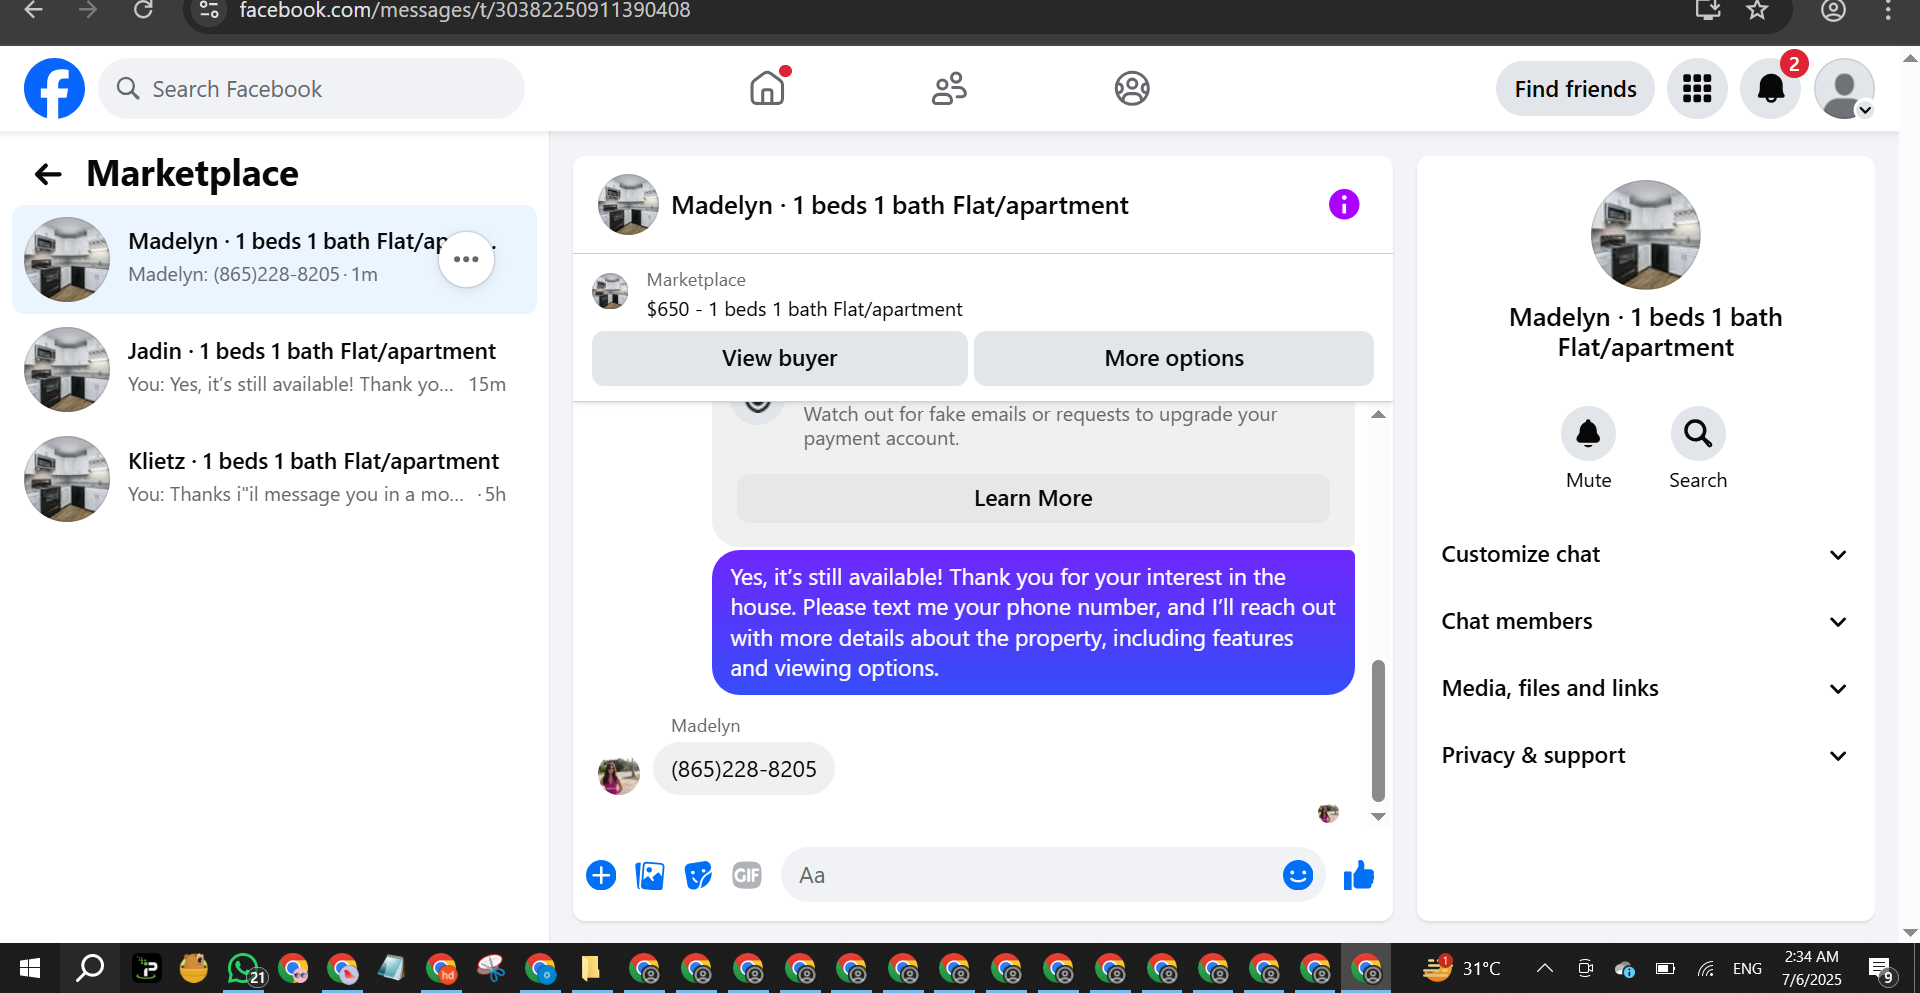1920x993 pixels.
Task: Go to the Home feed icon
Action: (x=767, y=88)
